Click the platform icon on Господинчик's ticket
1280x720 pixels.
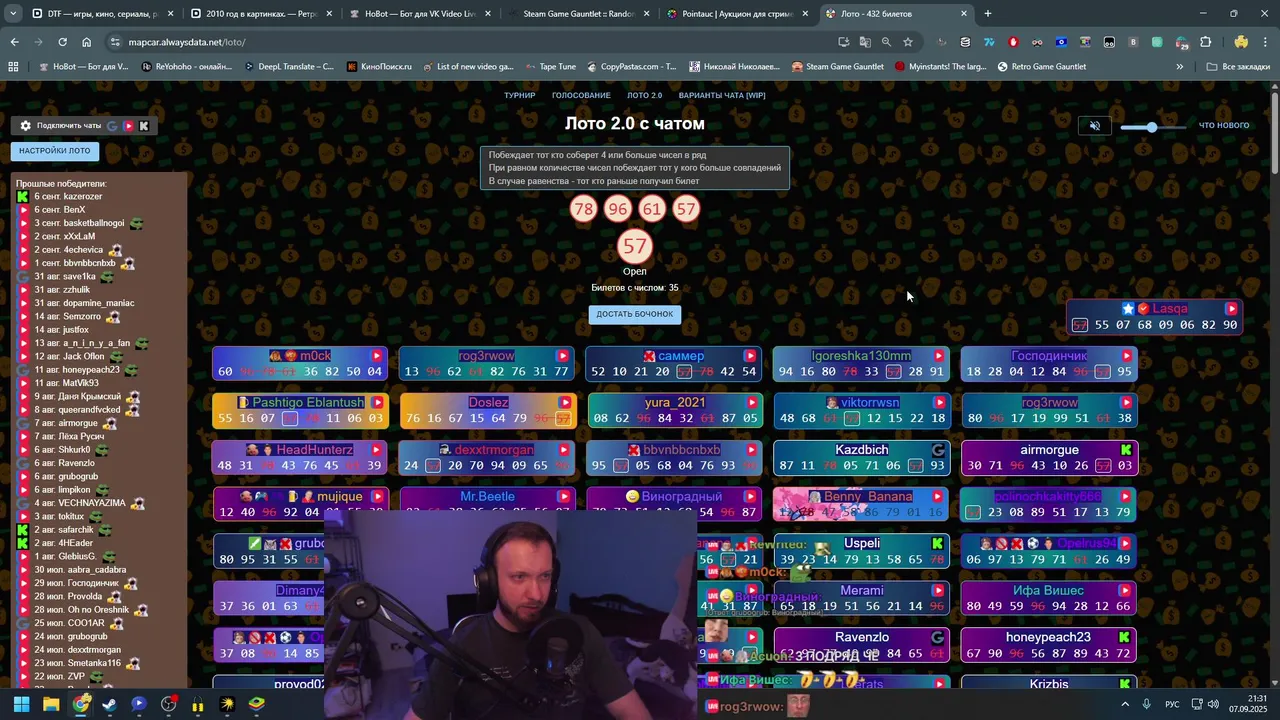point(1126,356)
